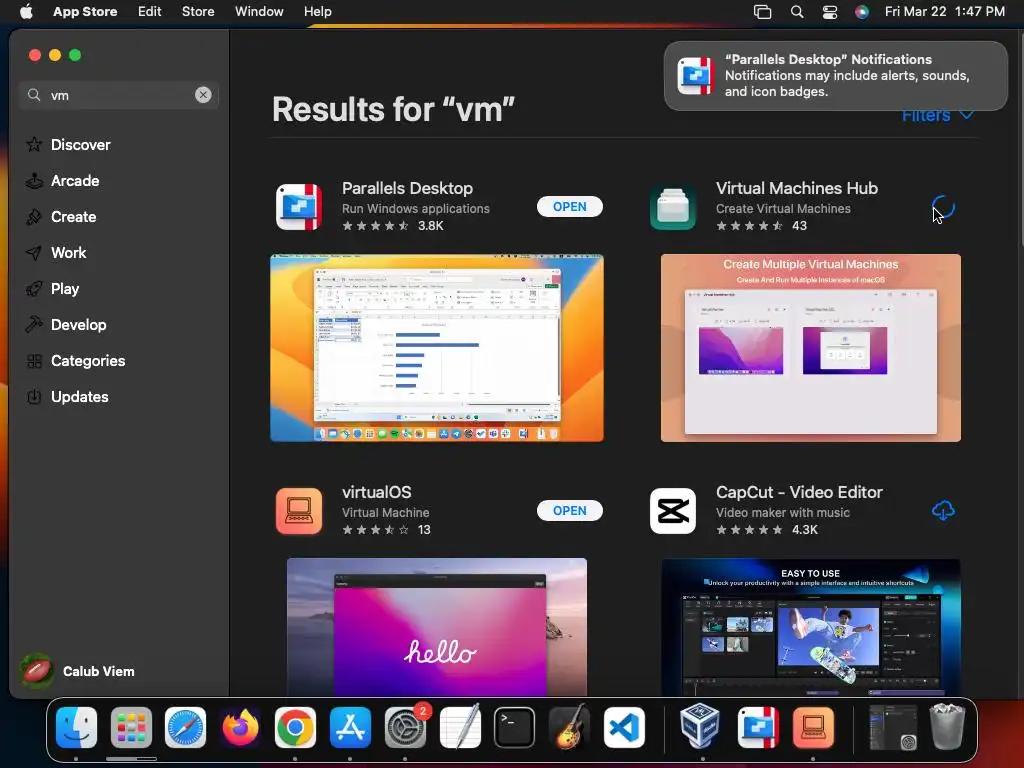
Task: Open the Calub Viem account profile
Action: click(78, 671)
